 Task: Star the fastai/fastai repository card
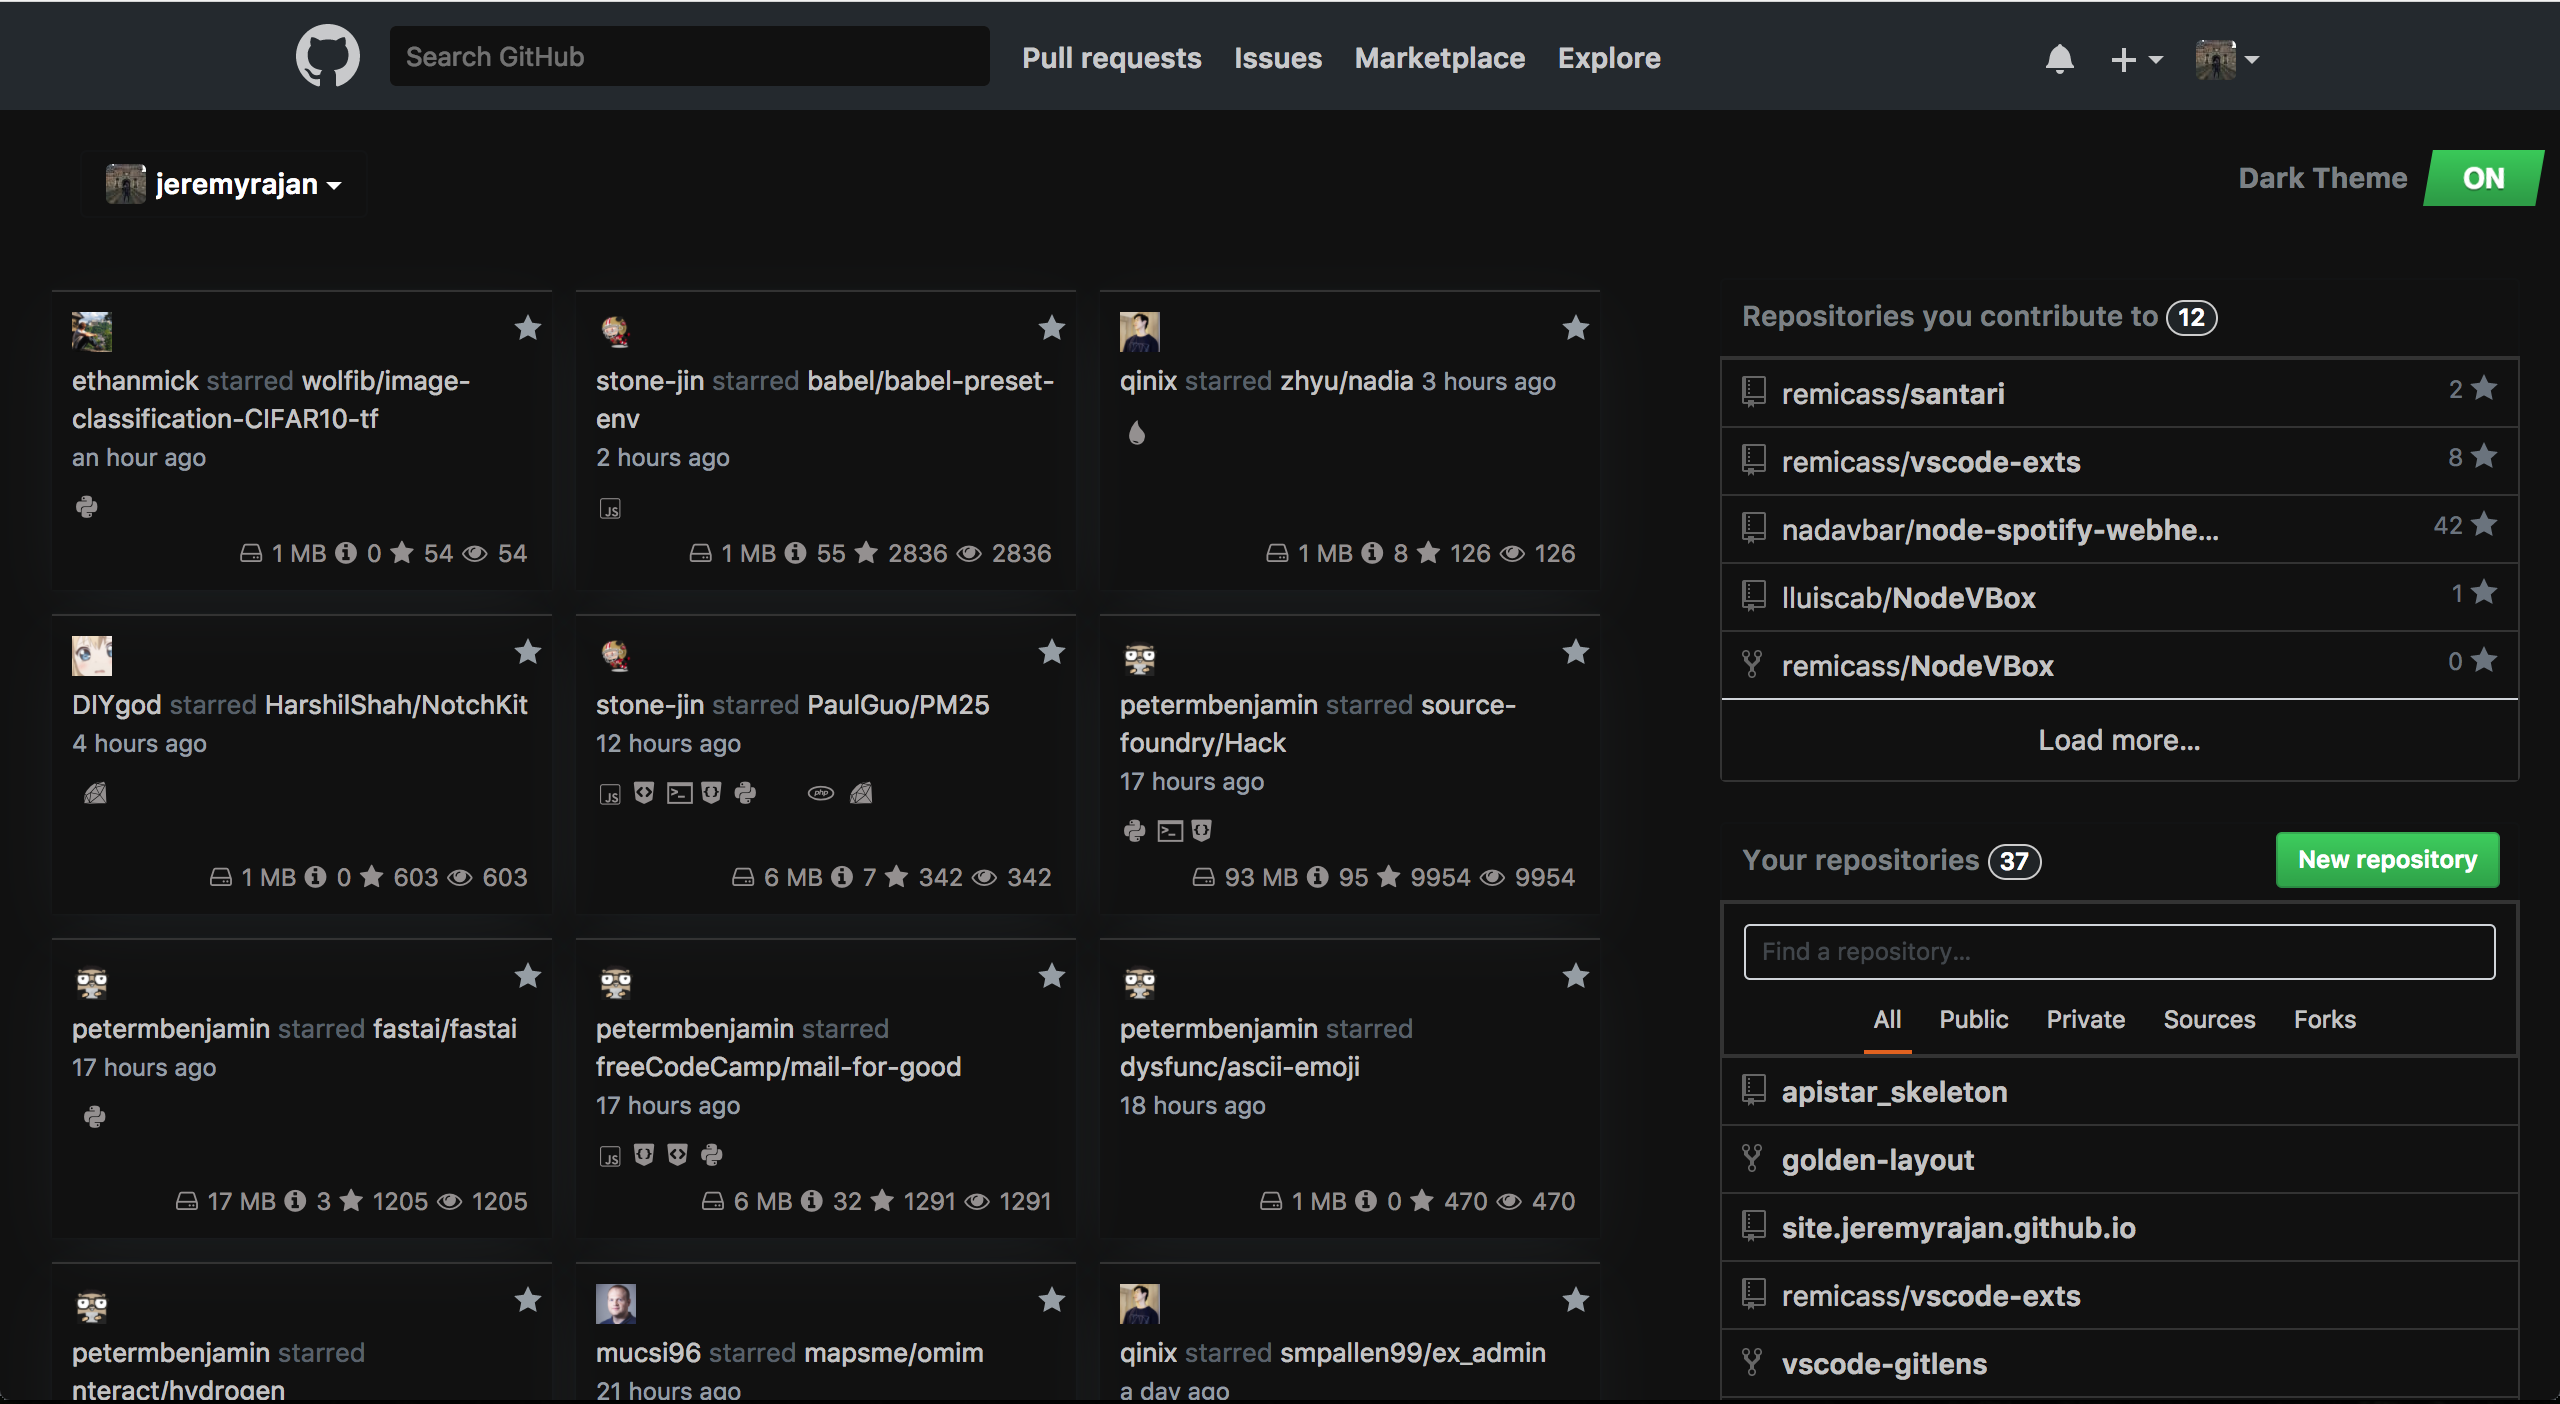click(528, 977)
